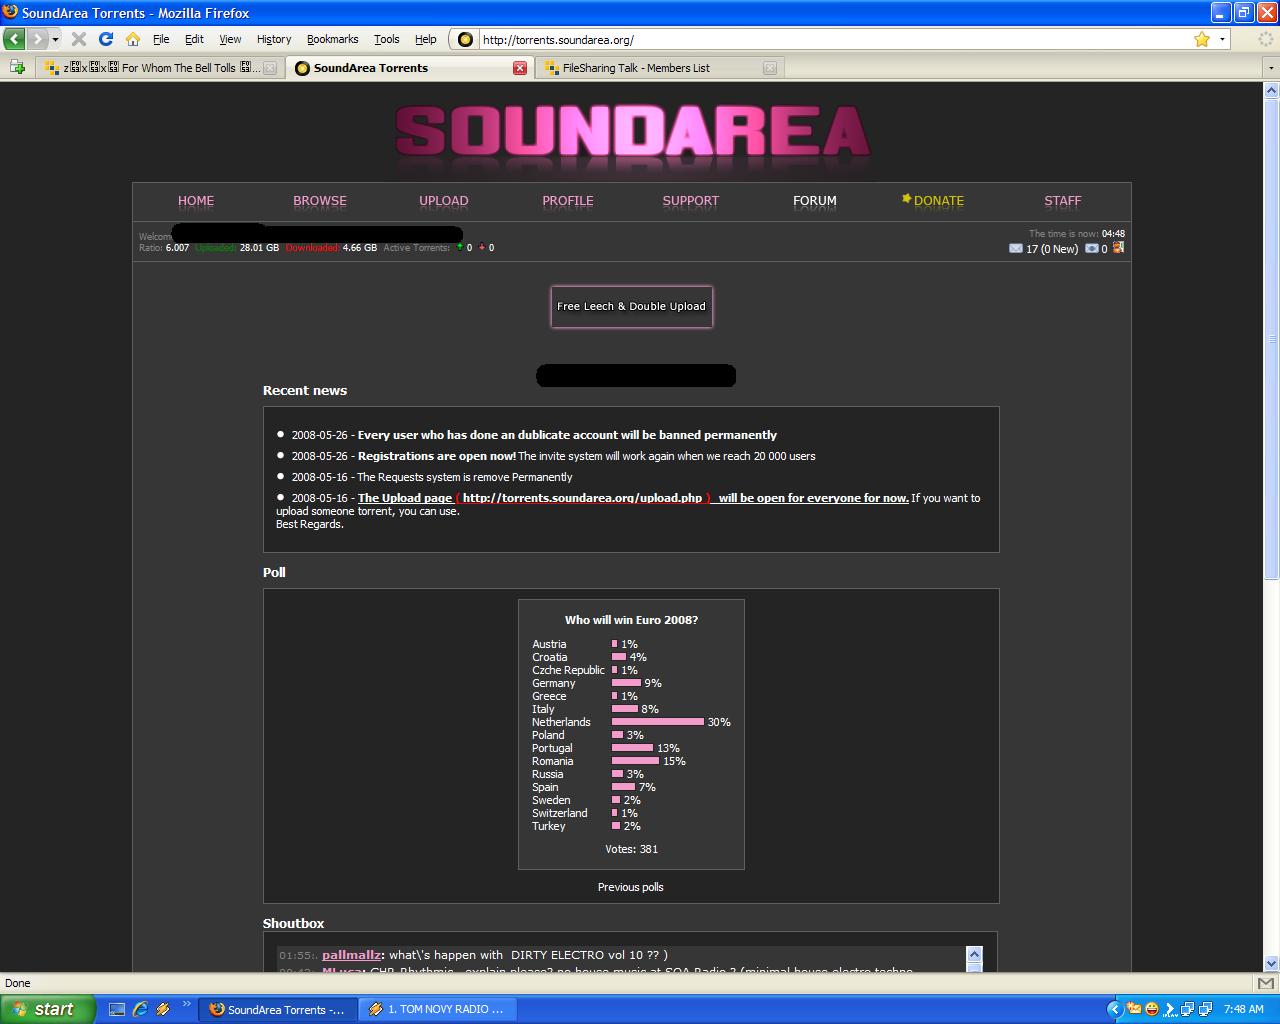The image size is (1280, 1024).
Task: Click the page vertical scrollbar thumb
Action: (x=1272, y=340)
